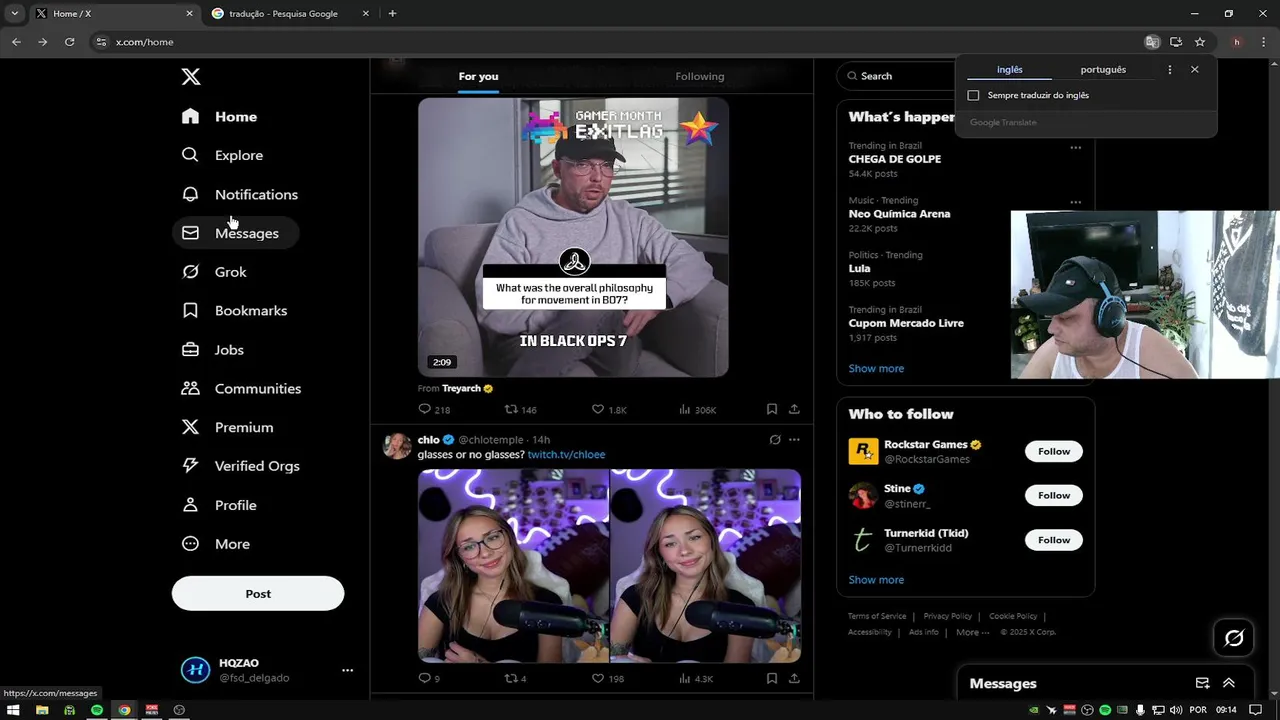Image resolution: width=1280 pixels, height=720 pixels.
Task: Compose a new message in Messages drawer
Action: (1203, 683)
